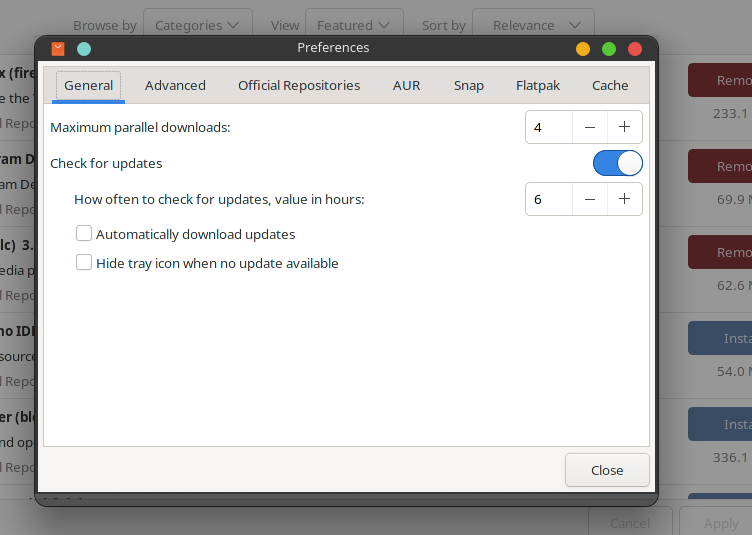Click the orange Pamac icon in the title bar
Image resolution: width=752 pixels, height=535 pixels.
coord(58,49)
